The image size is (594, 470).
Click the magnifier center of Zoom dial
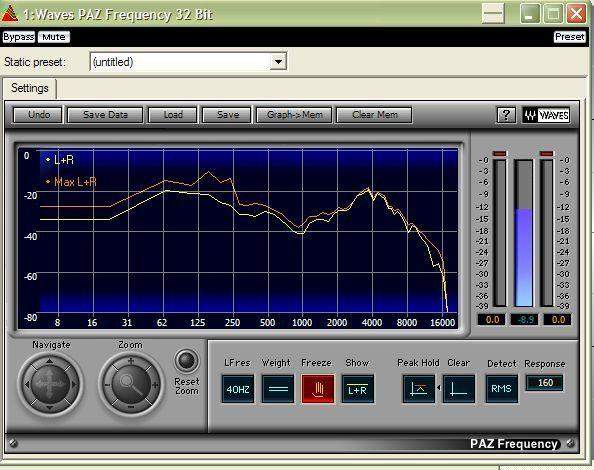[x=131, y=384]
